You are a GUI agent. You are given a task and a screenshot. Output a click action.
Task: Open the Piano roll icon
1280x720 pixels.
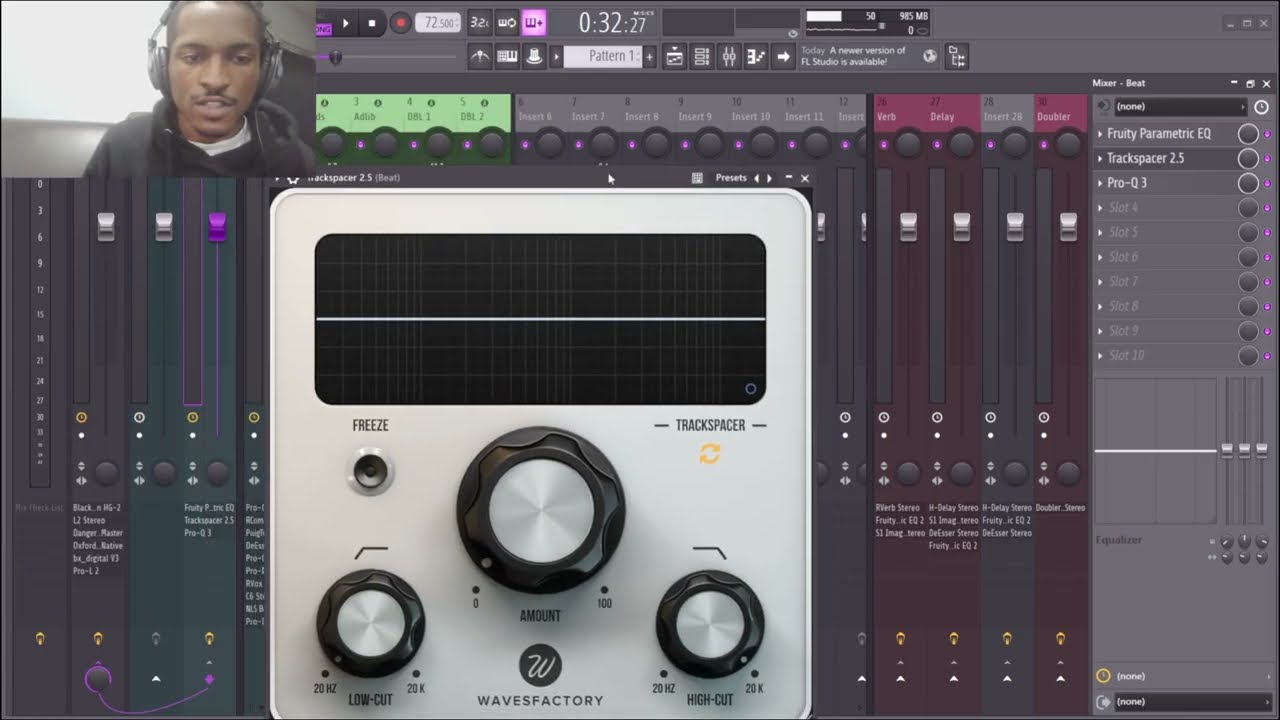click(756, 56)
